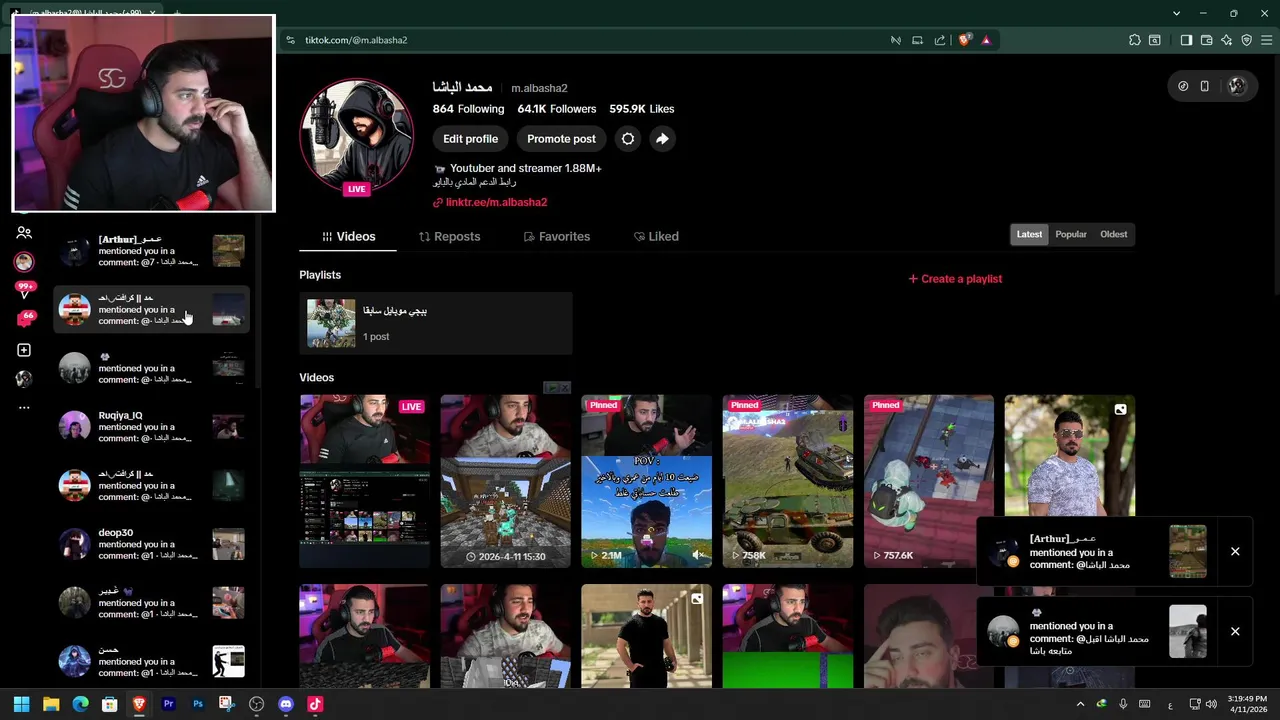This screenshot has height=720, width=1280.
Task: Open the [Arthur] mention in the notification list
Action: tap(151, 251)
